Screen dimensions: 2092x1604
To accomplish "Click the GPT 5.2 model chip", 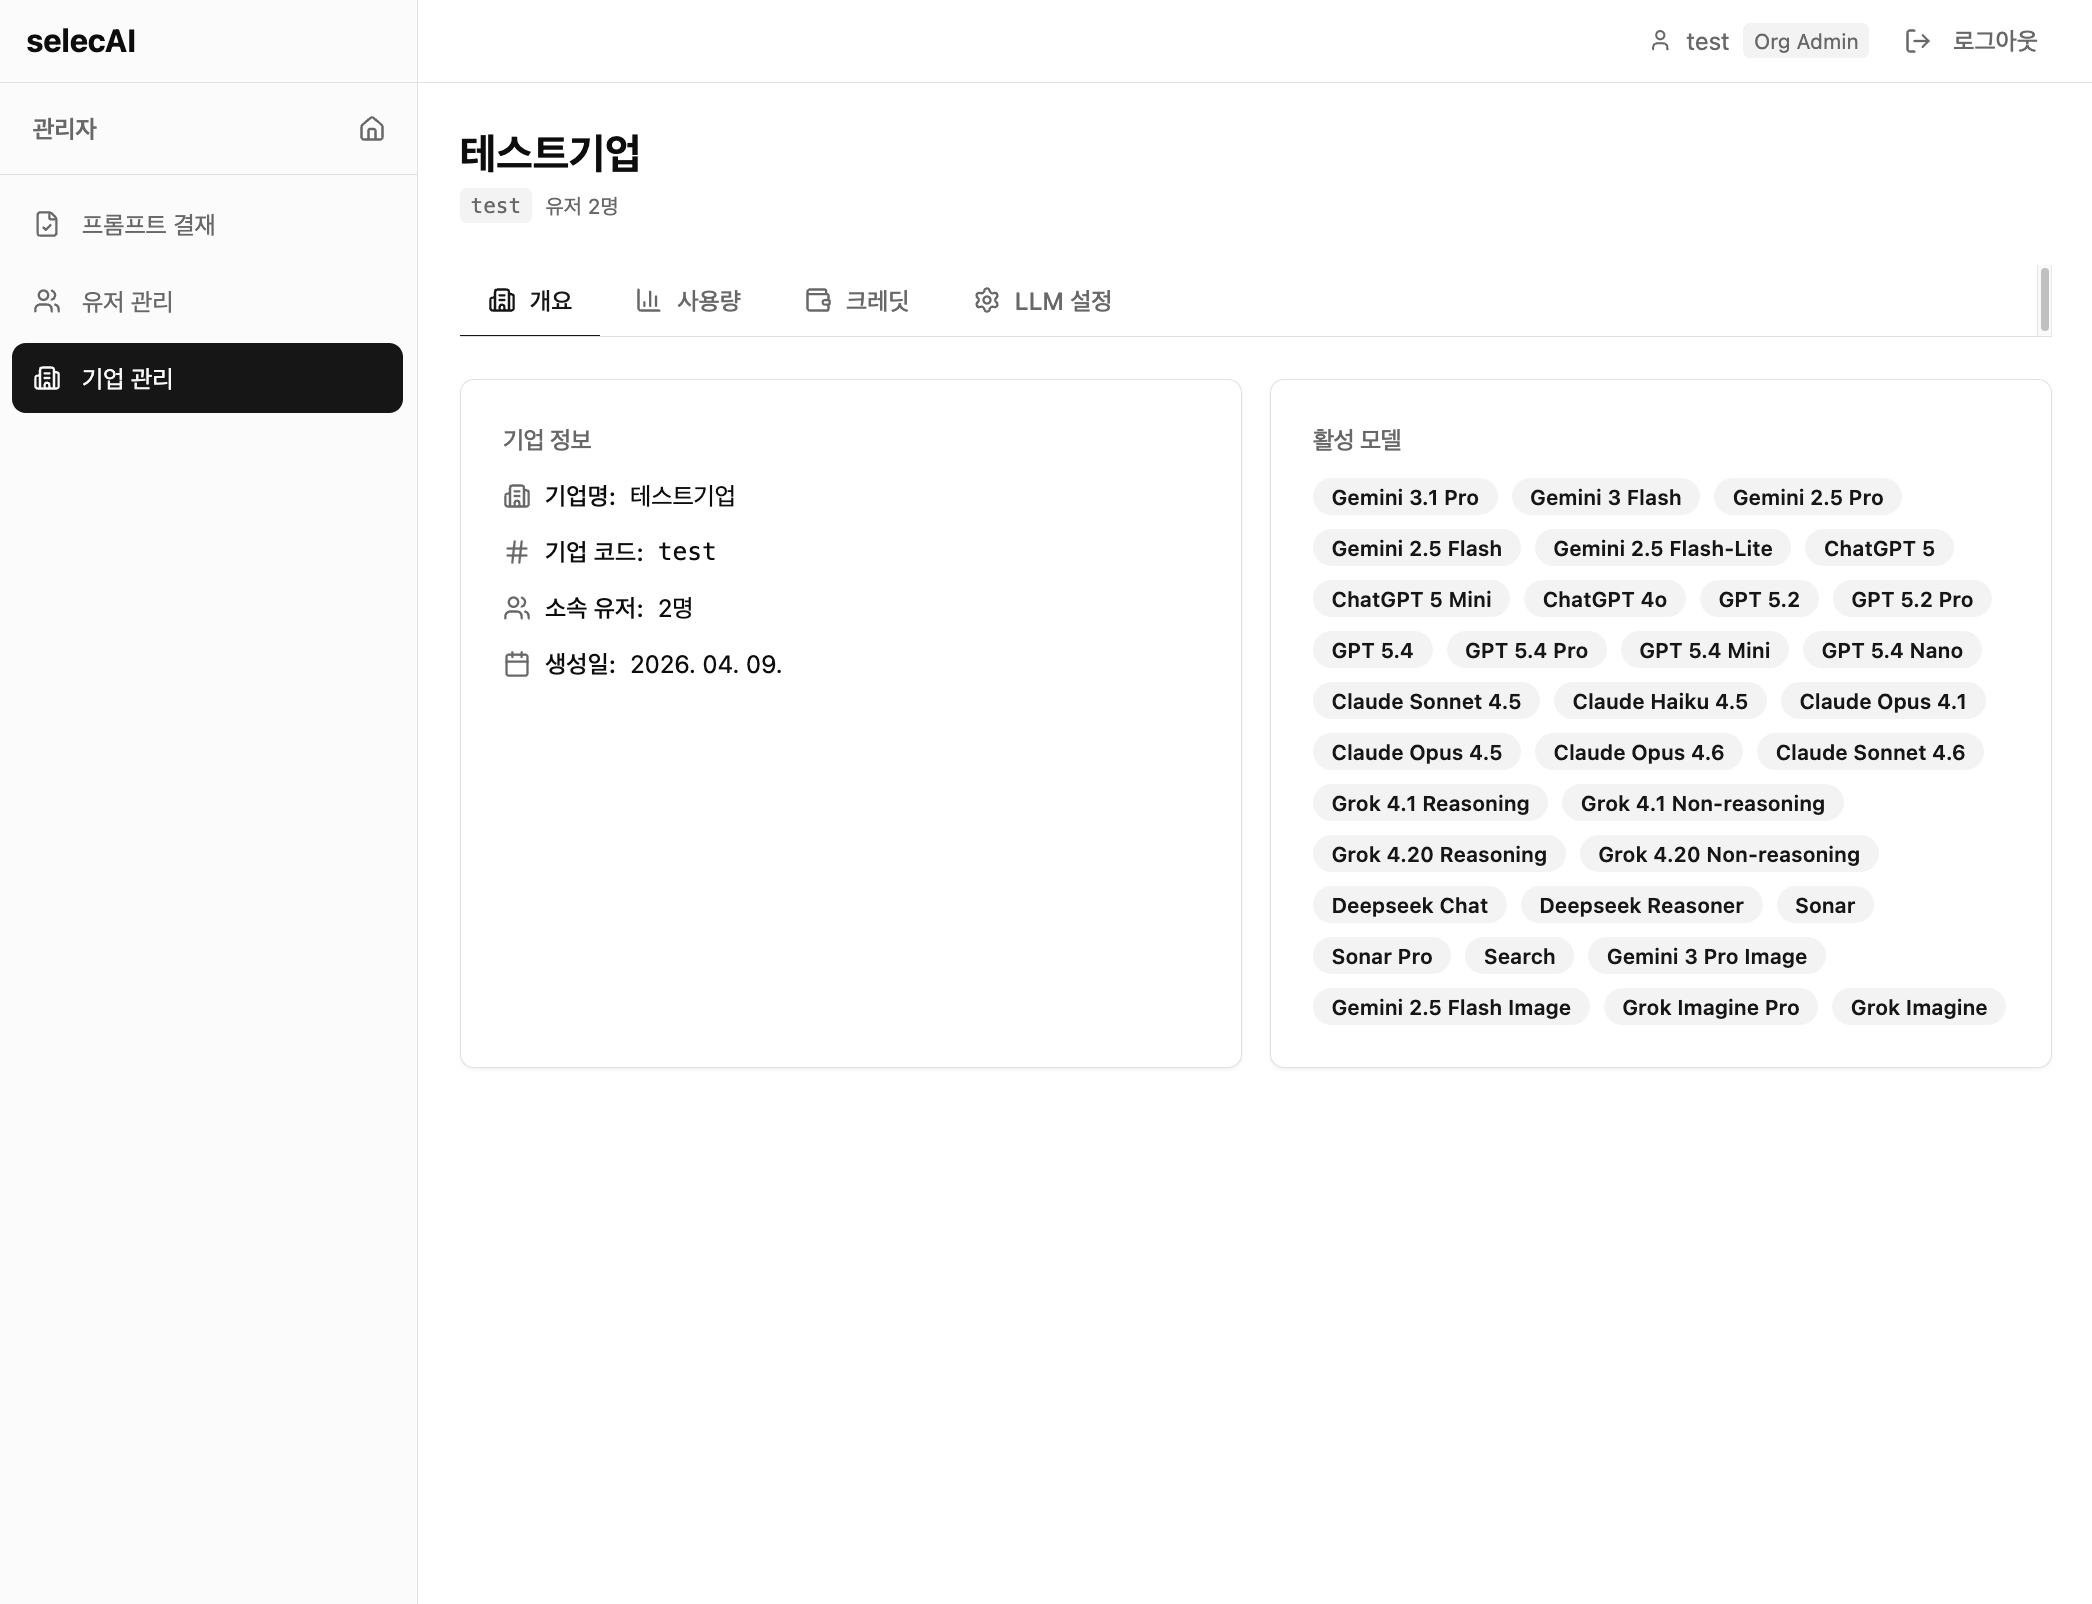I will coord(1759,599).
